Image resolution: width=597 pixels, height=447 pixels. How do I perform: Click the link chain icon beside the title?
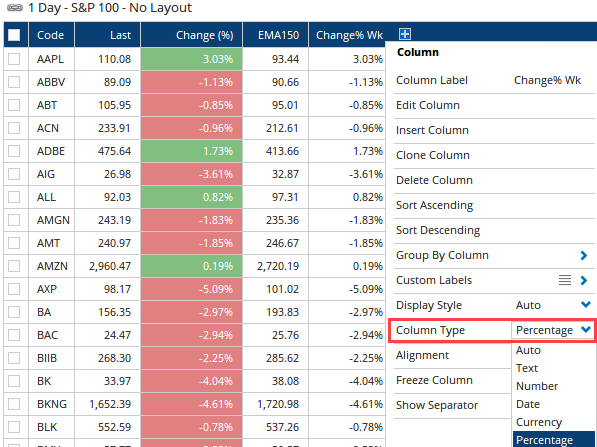pos(15,8)
